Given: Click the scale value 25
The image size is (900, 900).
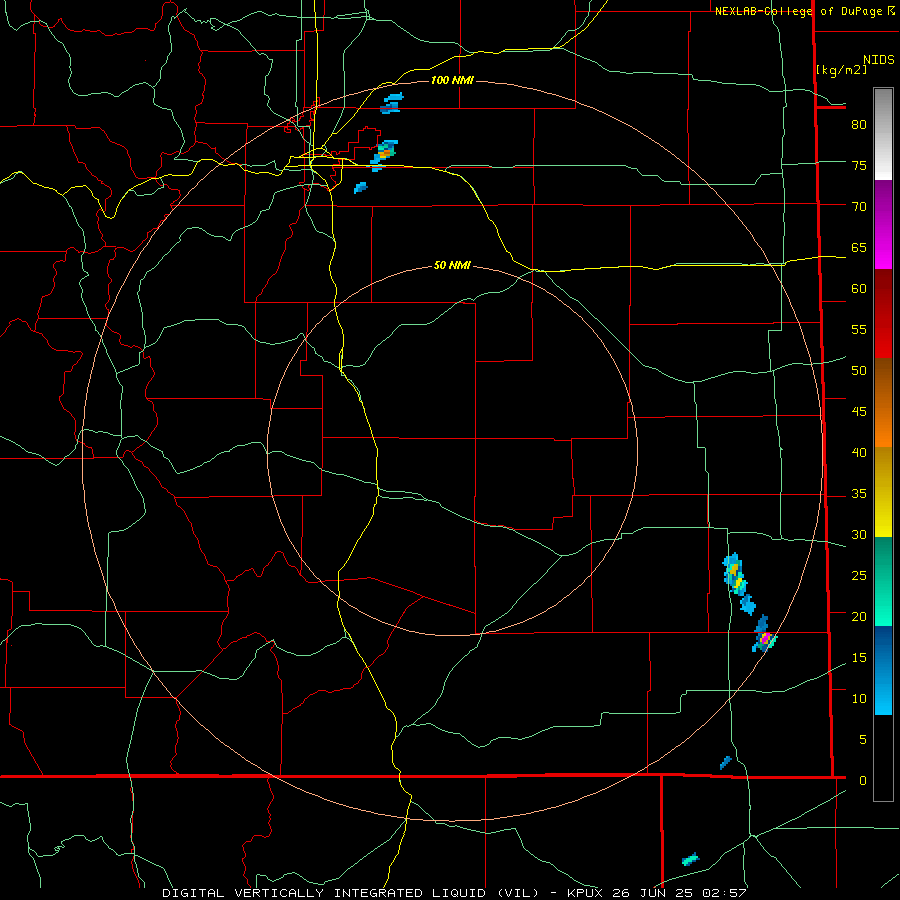Looking at the screenshot, I should point(859,576).
